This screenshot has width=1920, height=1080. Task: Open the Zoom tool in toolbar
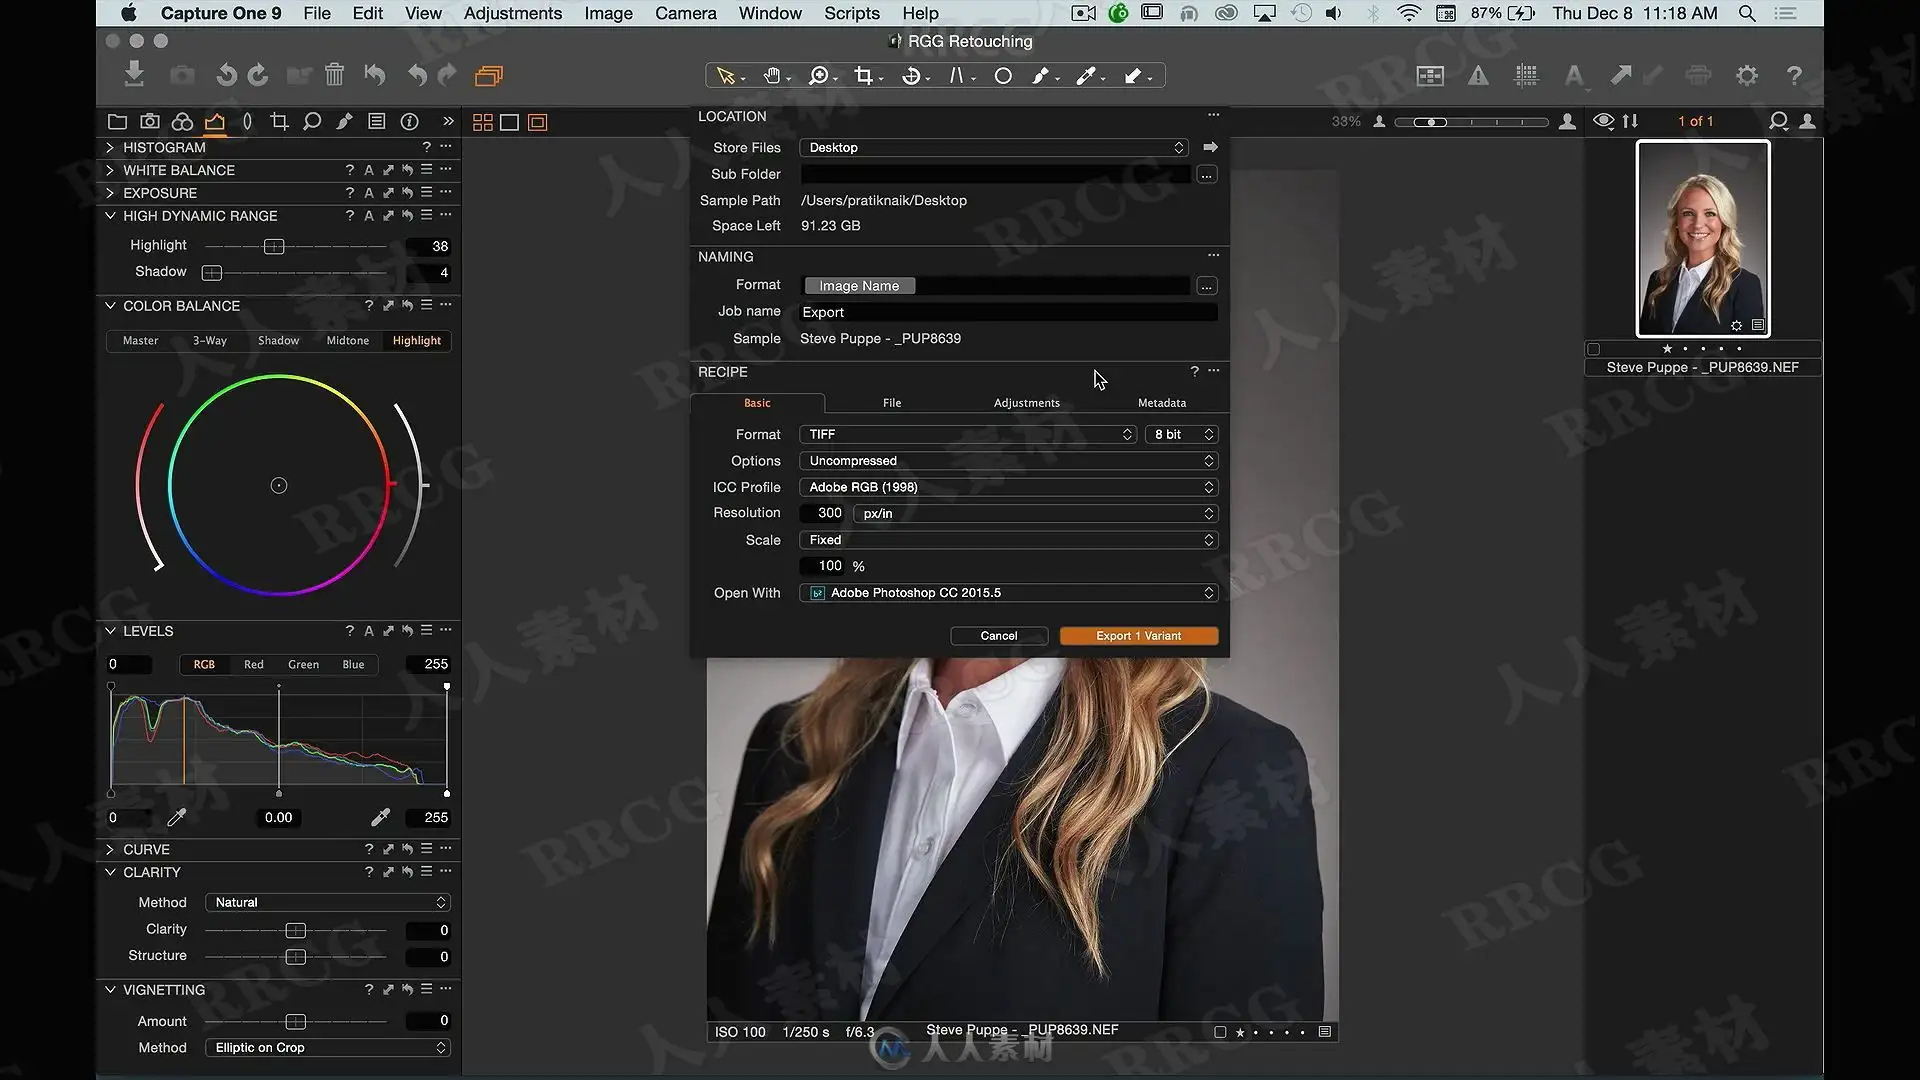point(819,76)
